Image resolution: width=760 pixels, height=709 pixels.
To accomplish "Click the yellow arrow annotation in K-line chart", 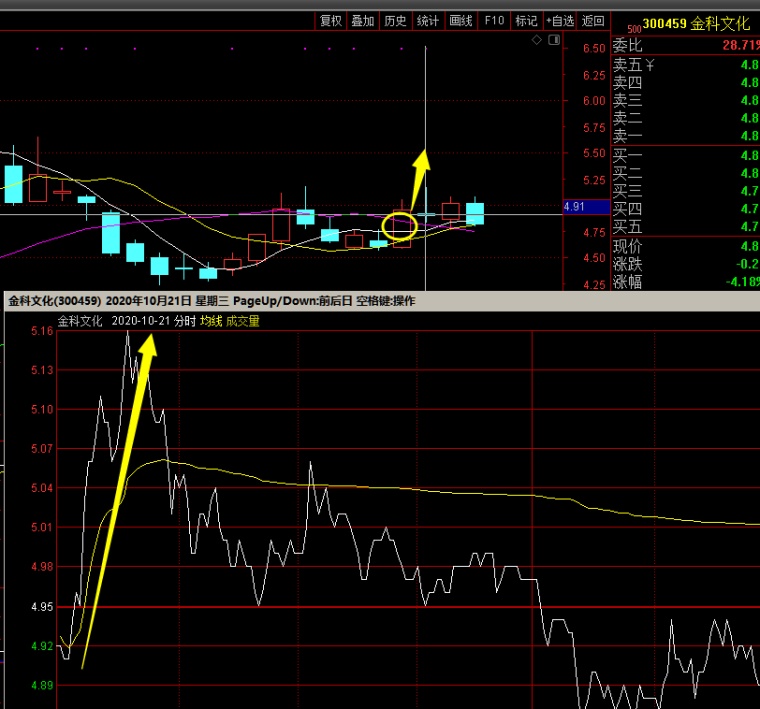I will 420,180.
